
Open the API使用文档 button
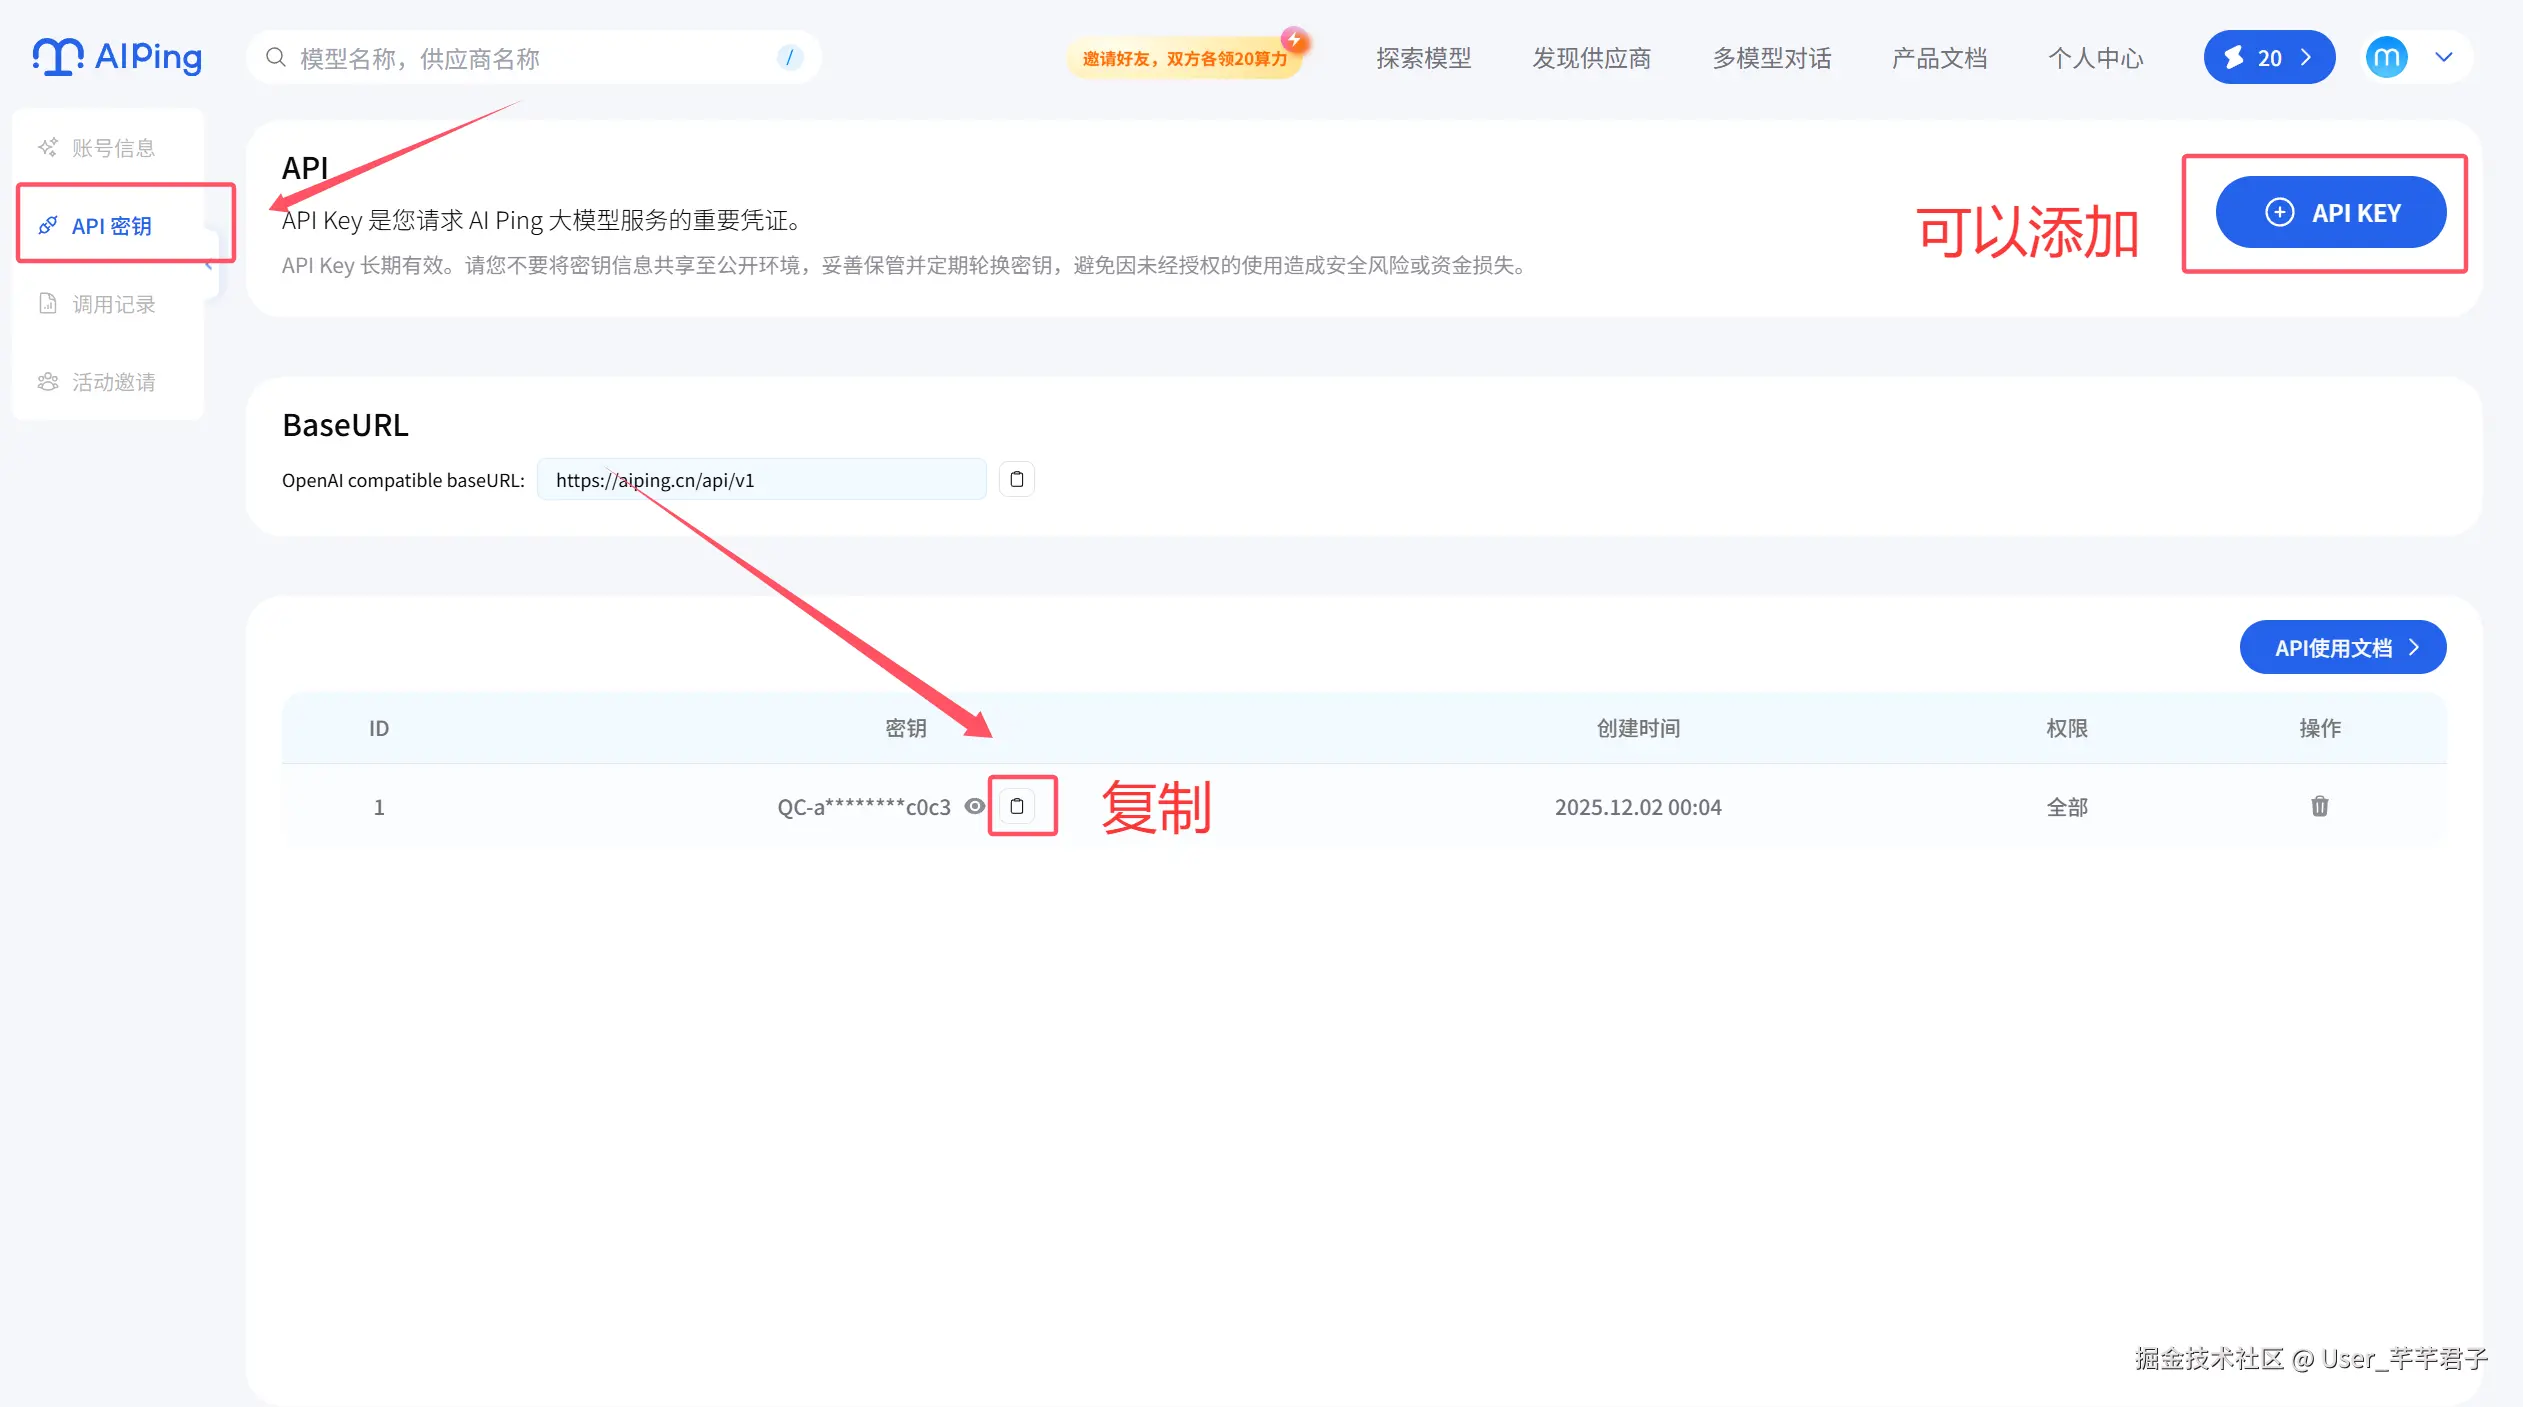click(x=2342, y=648)
